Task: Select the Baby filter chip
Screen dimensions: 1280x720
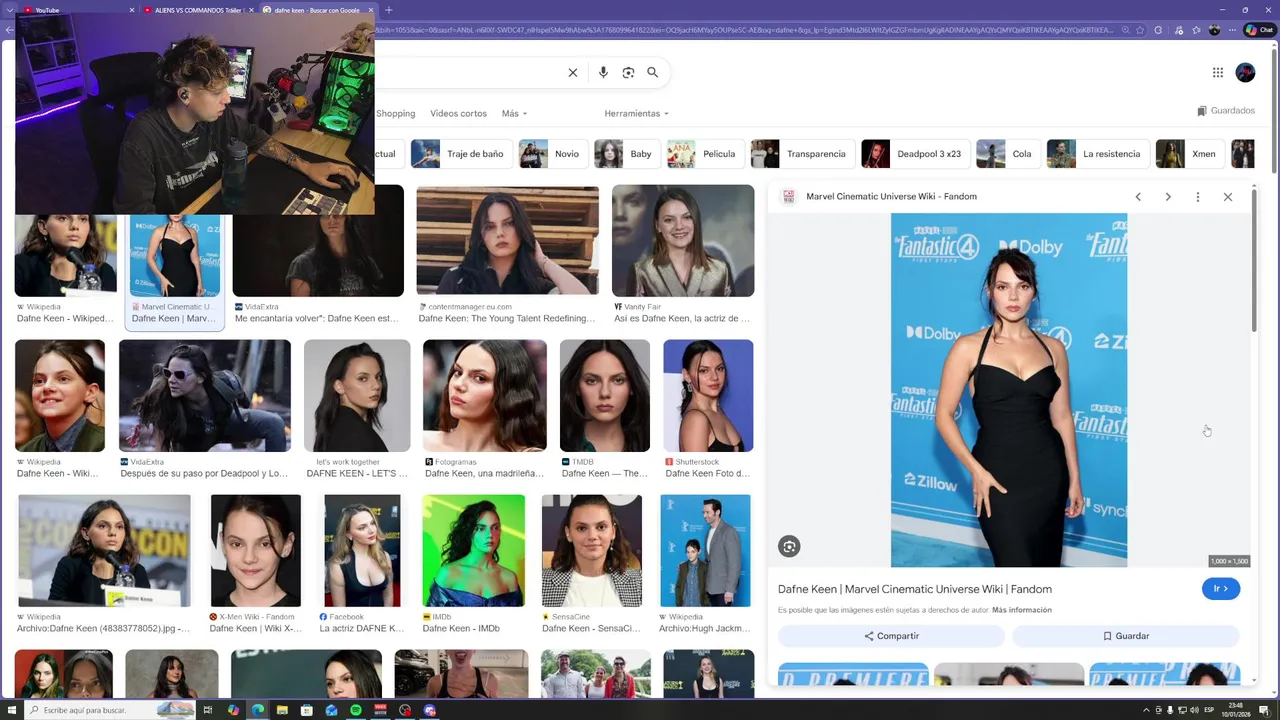Action: pyautogui.click(x=627, y=154)
